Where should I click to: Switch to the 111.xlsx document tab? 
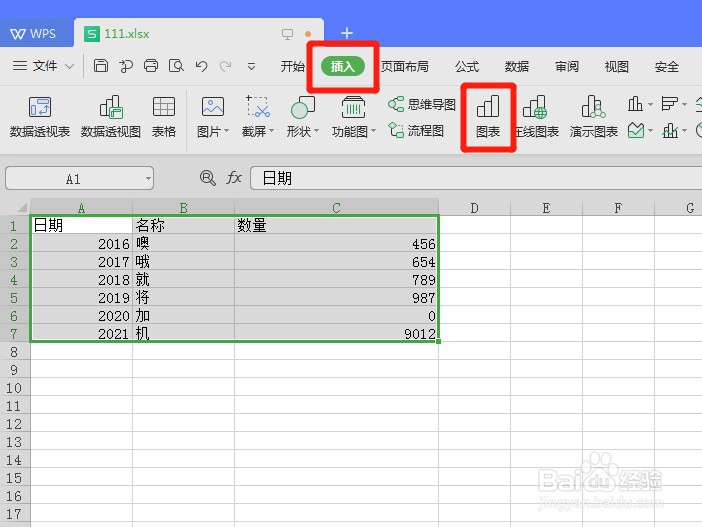[199, 34]
